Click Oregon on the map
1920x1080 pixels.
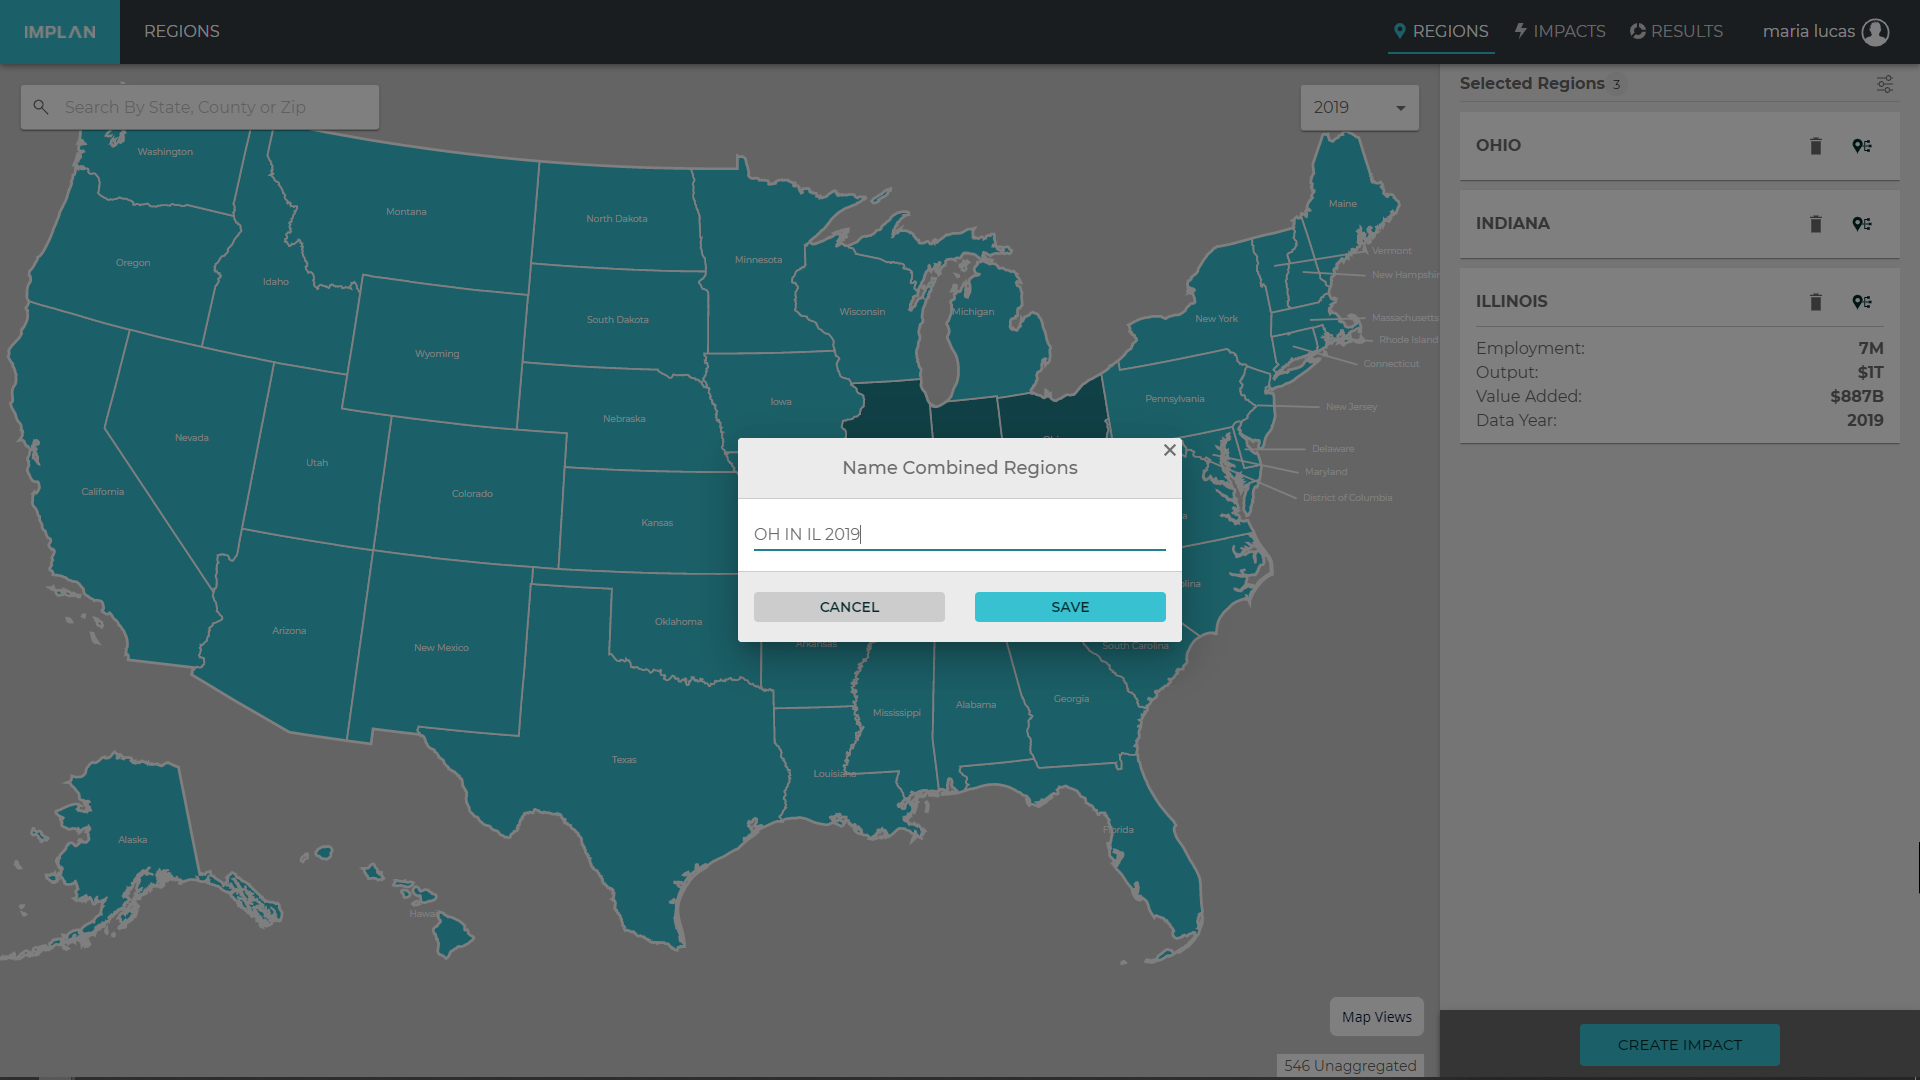[x=133, y=263]
